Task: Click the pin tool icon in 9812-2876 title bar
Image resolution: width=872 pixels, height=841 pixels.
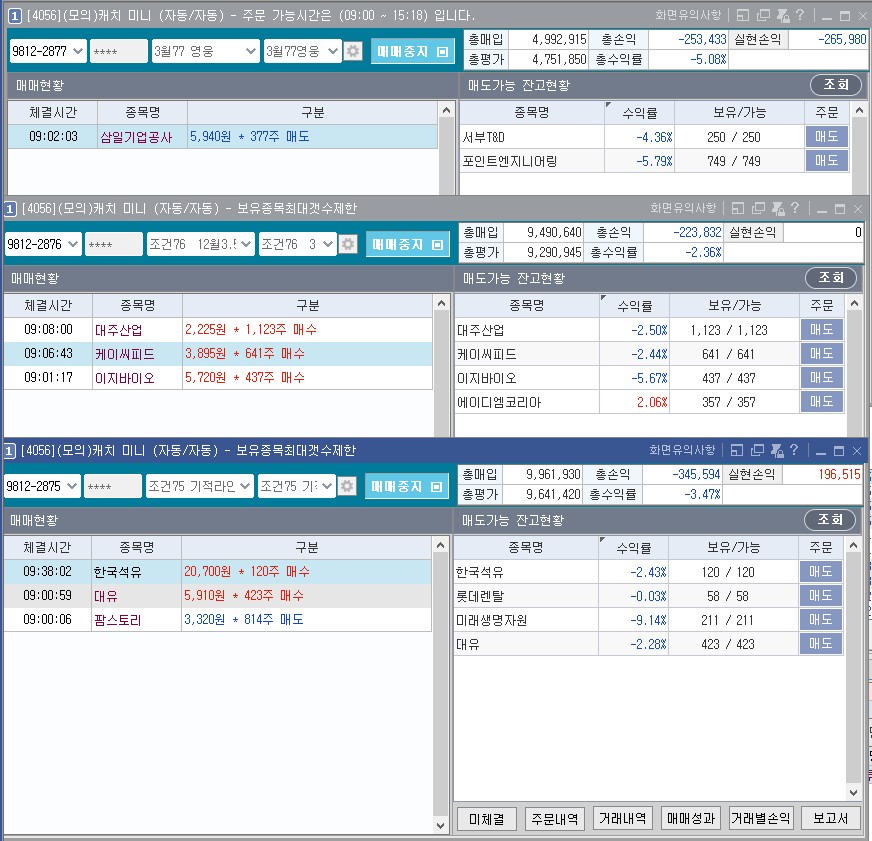Action: (x=778, y=209)
